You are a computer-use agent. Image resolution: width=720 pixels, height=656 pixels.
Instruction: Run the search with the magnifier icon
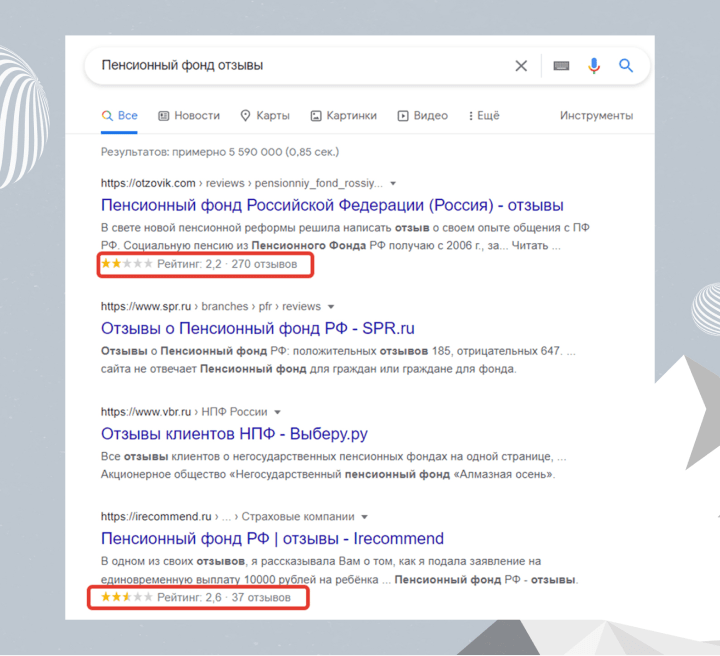[x=625, y=66]
